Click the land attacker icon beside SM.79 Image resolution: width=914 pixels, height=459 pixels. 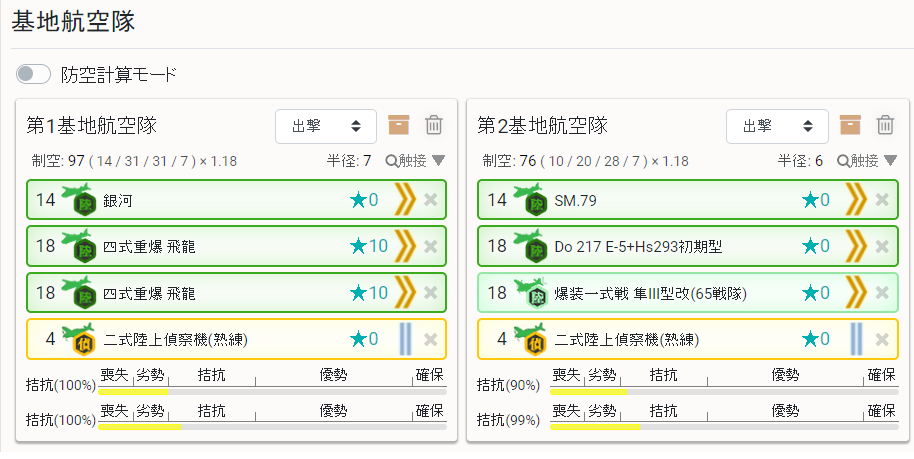click(530, 199)
